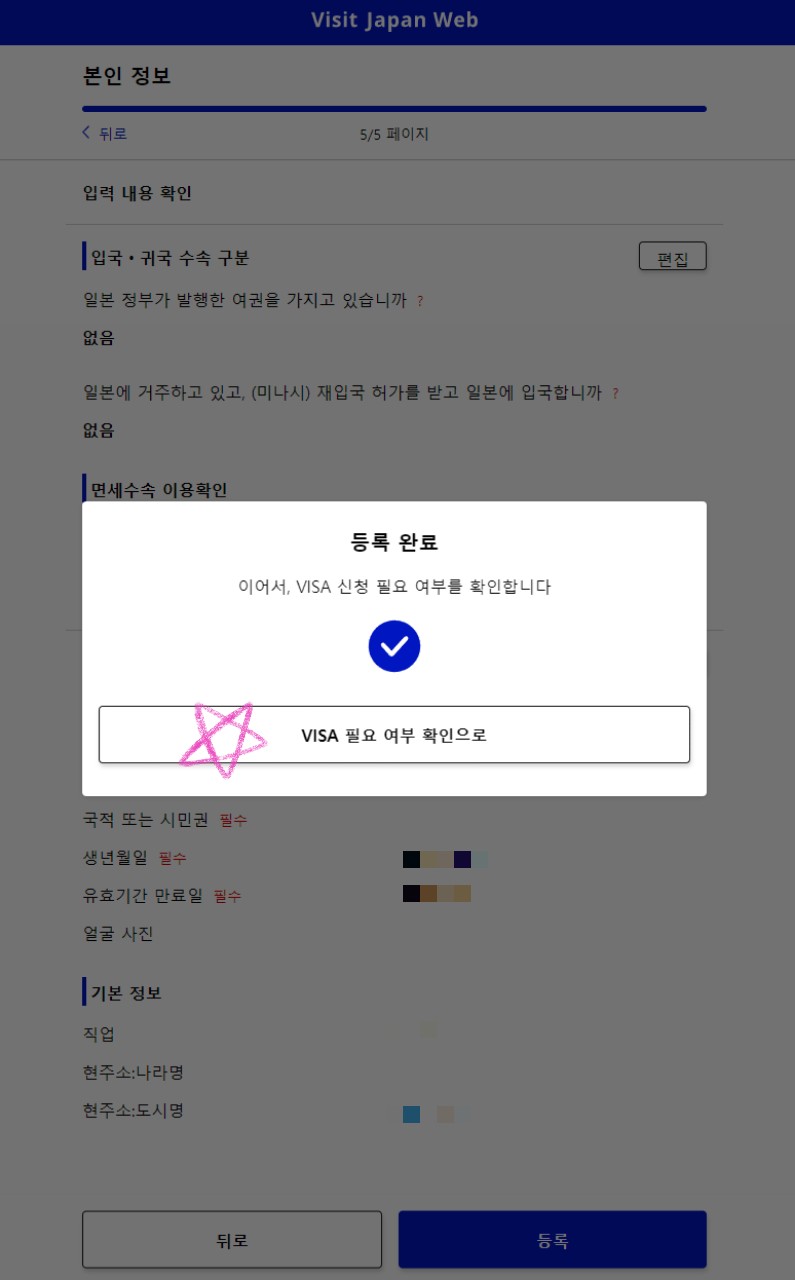
Task: Click the 기본 정보 section heading
Action: [x=126, y=993]
